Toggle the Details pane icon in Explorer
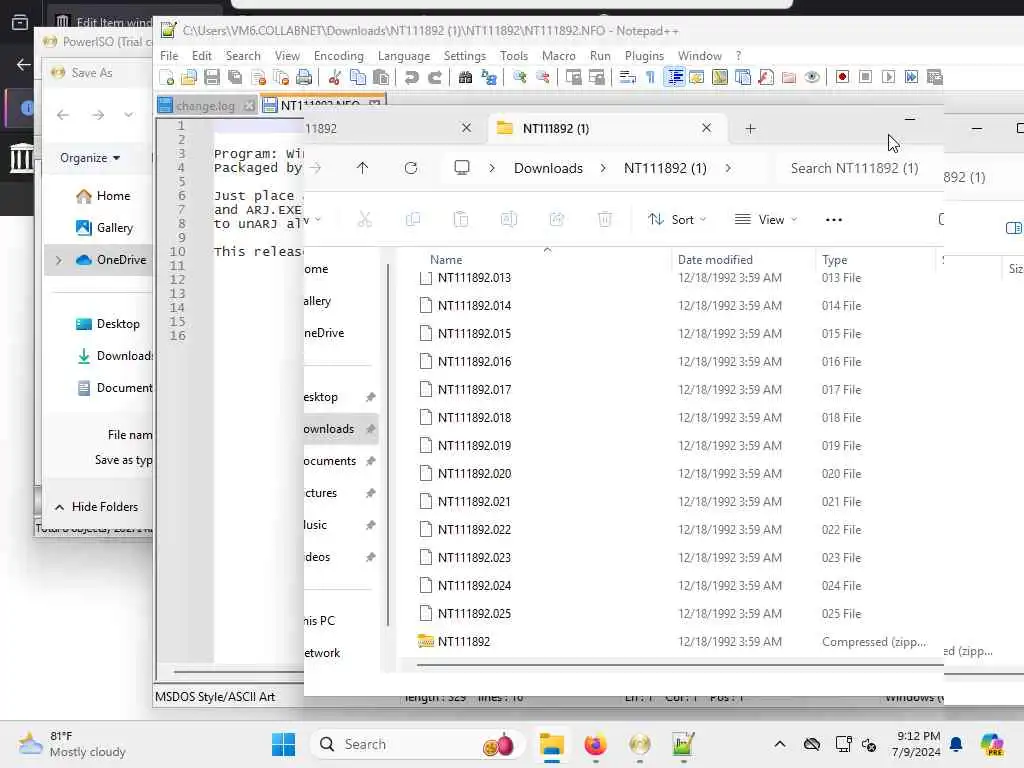This screenshot has height=768, width=1024. point(1013,228)
